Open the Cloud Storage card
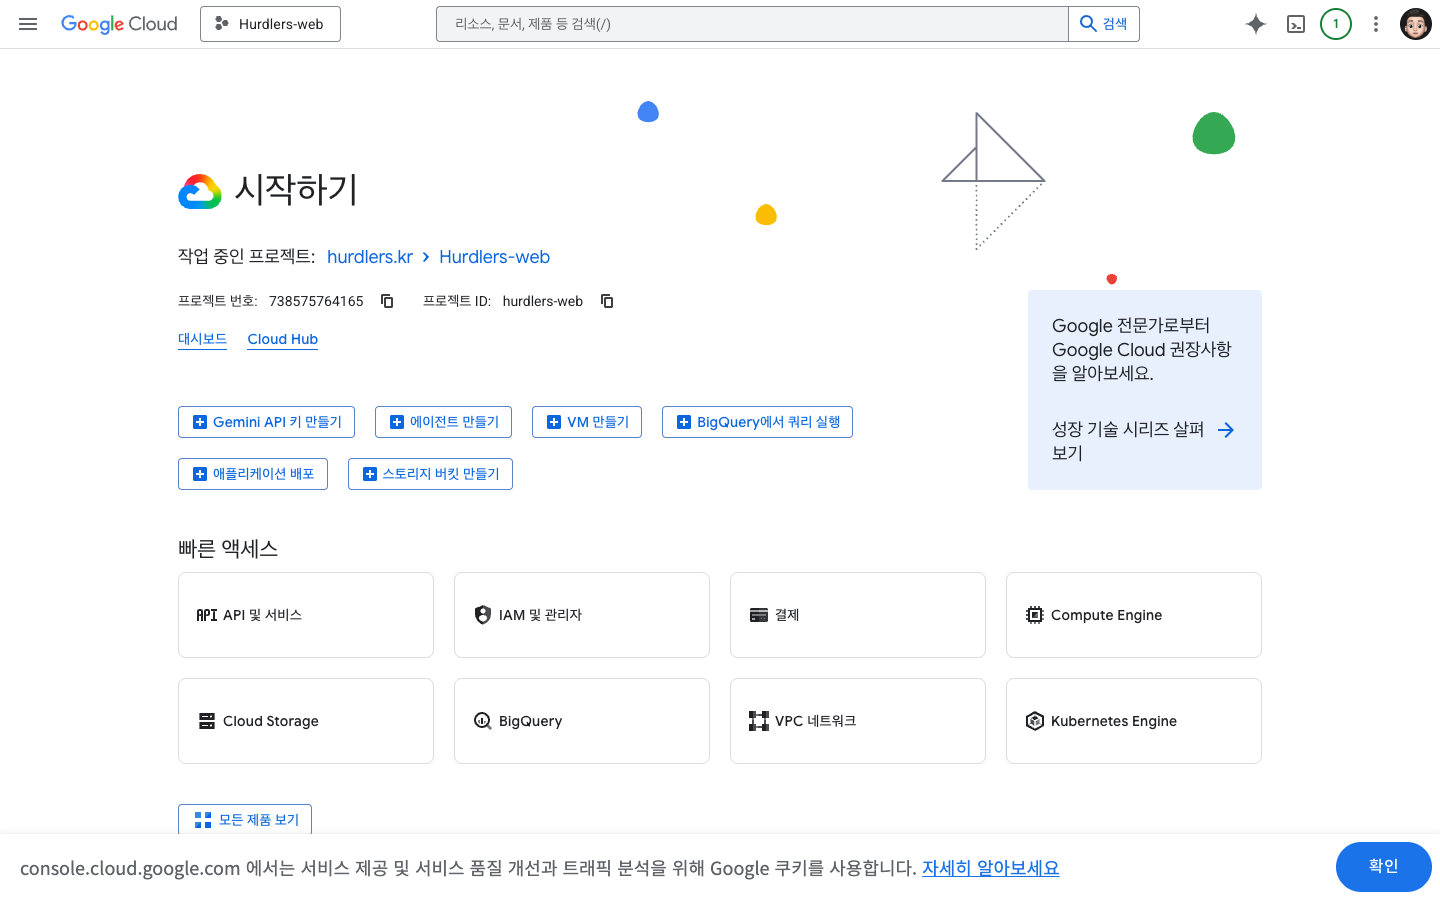Image resolution: width=1440 pixels, height=900 pixels. (306, 721)
